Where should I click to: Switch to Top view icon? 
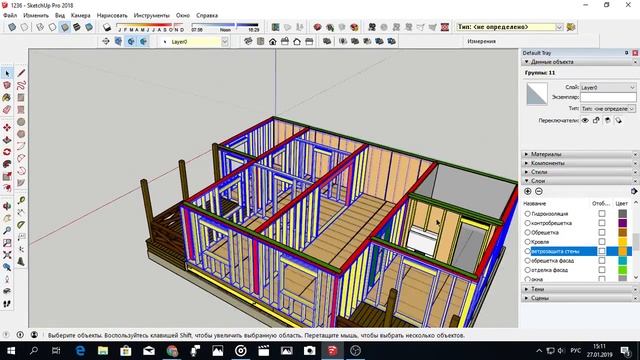(x=260, y=41)
